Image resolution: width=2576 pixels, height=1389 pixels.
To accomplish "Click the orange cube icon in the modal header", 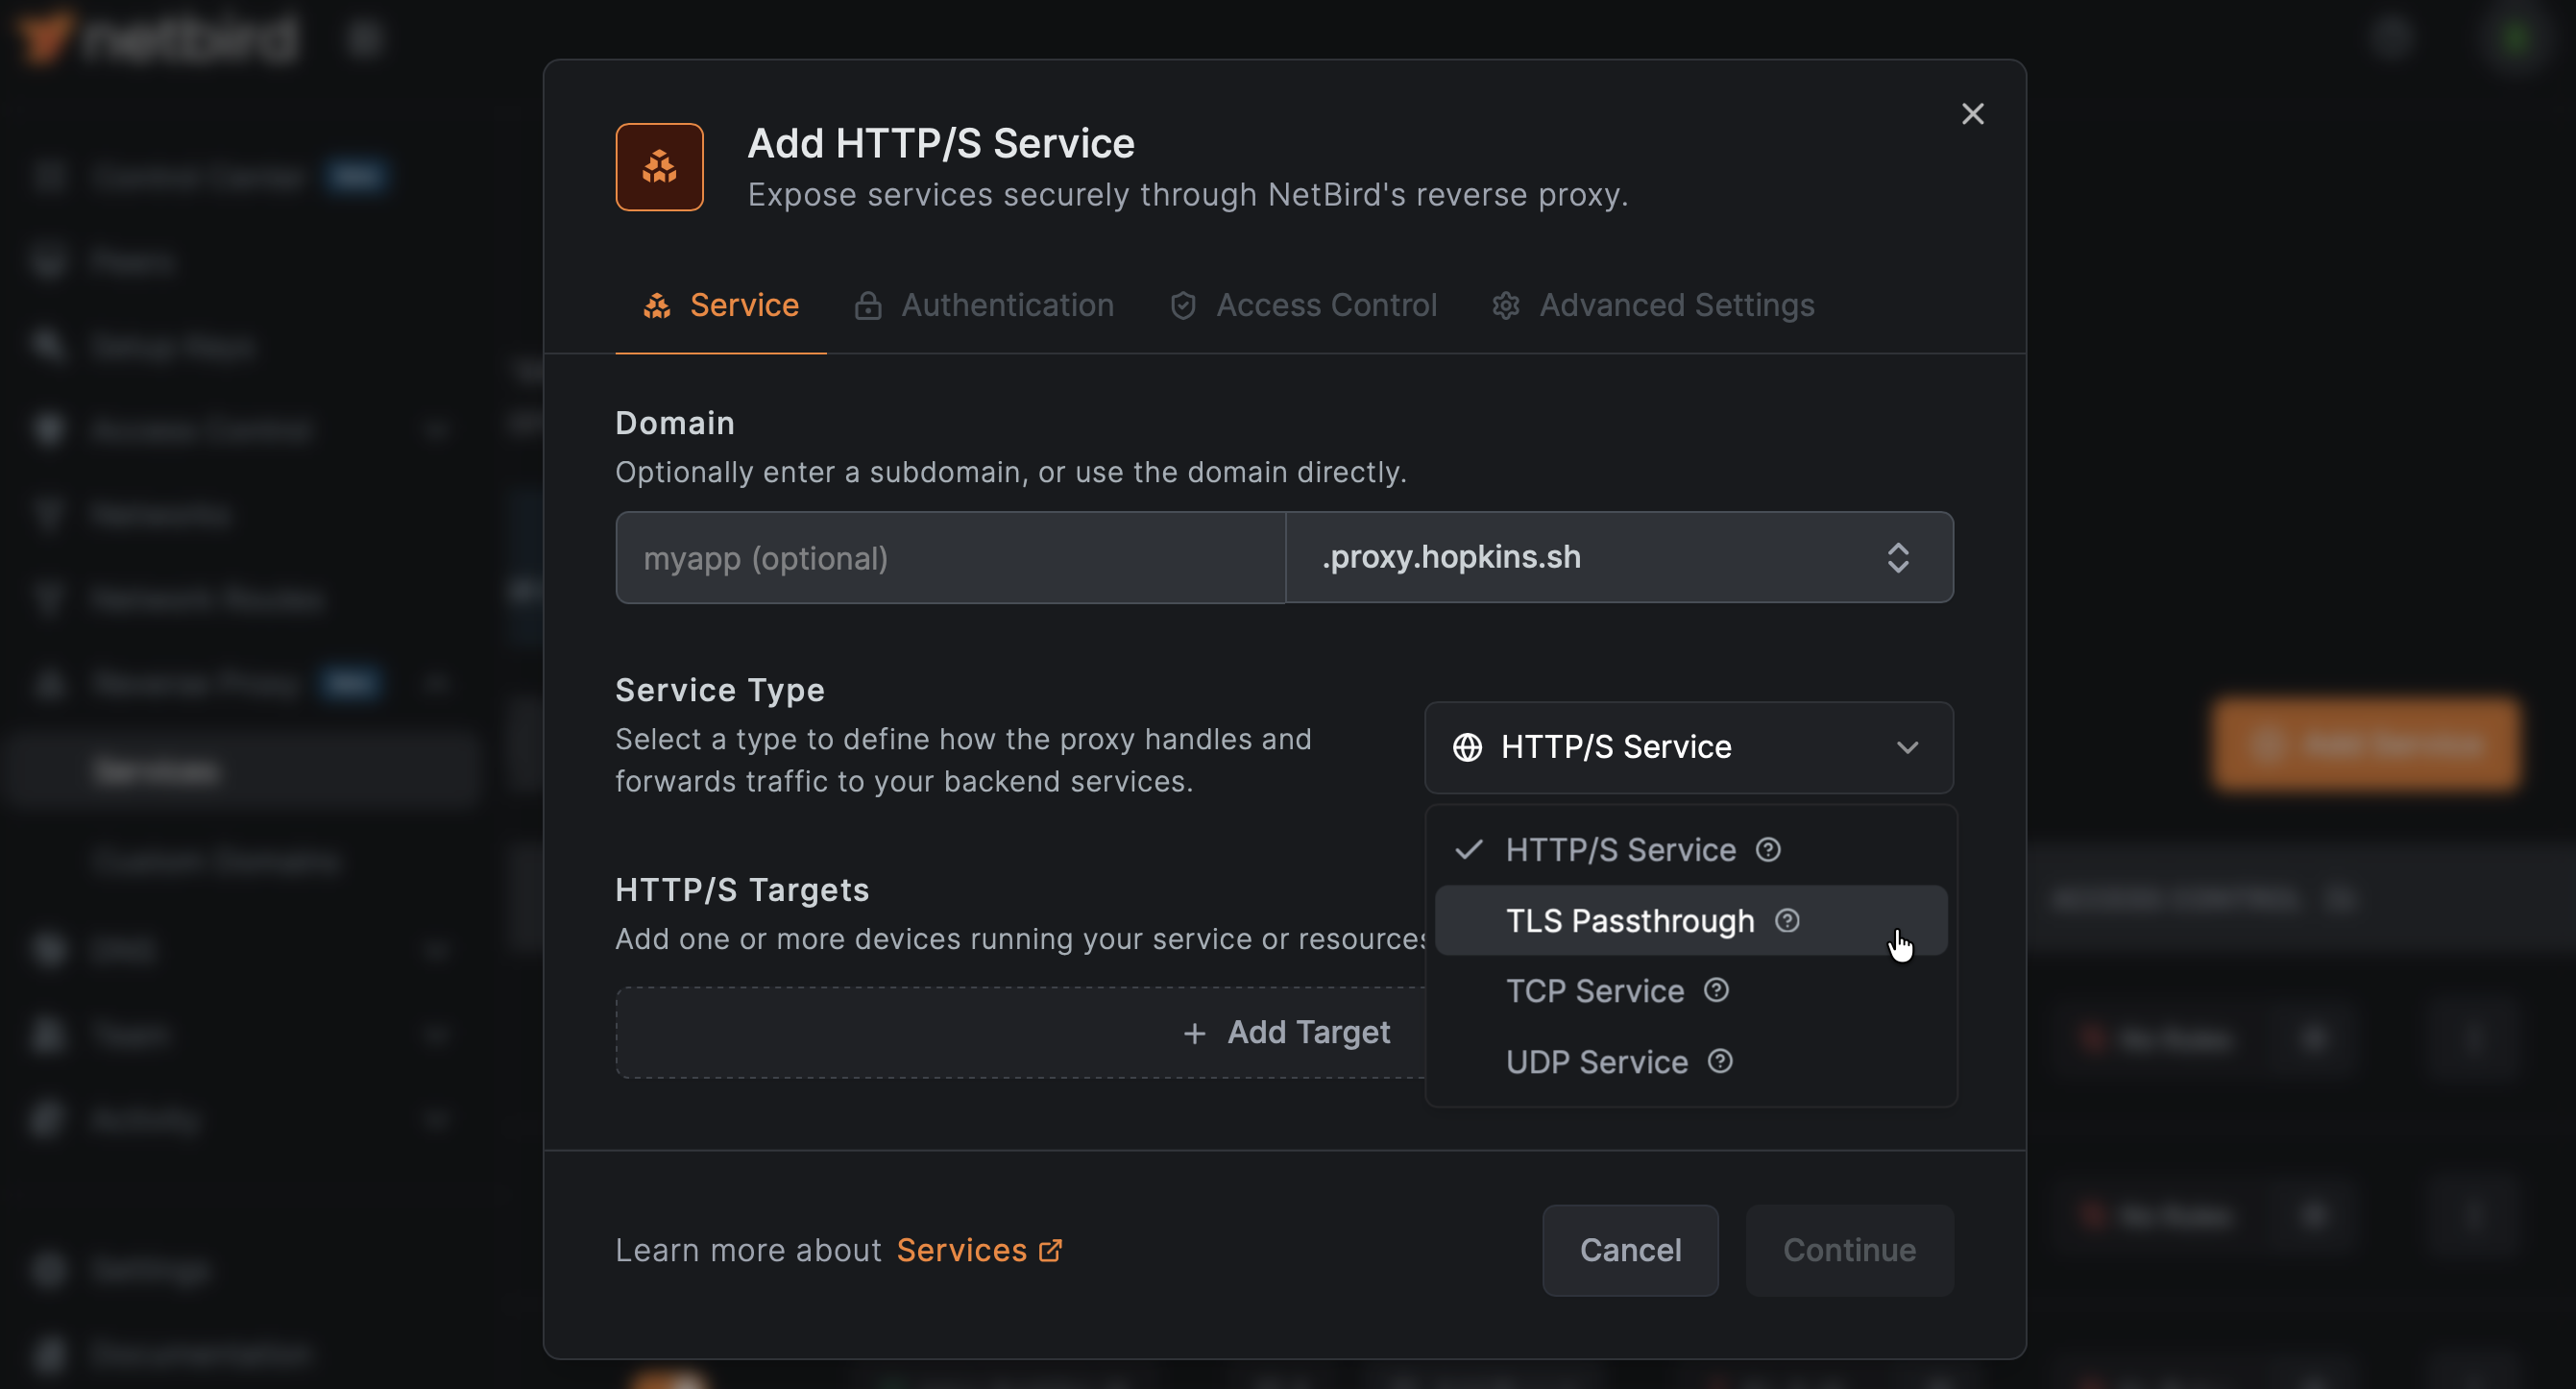I will pos(659,167).
